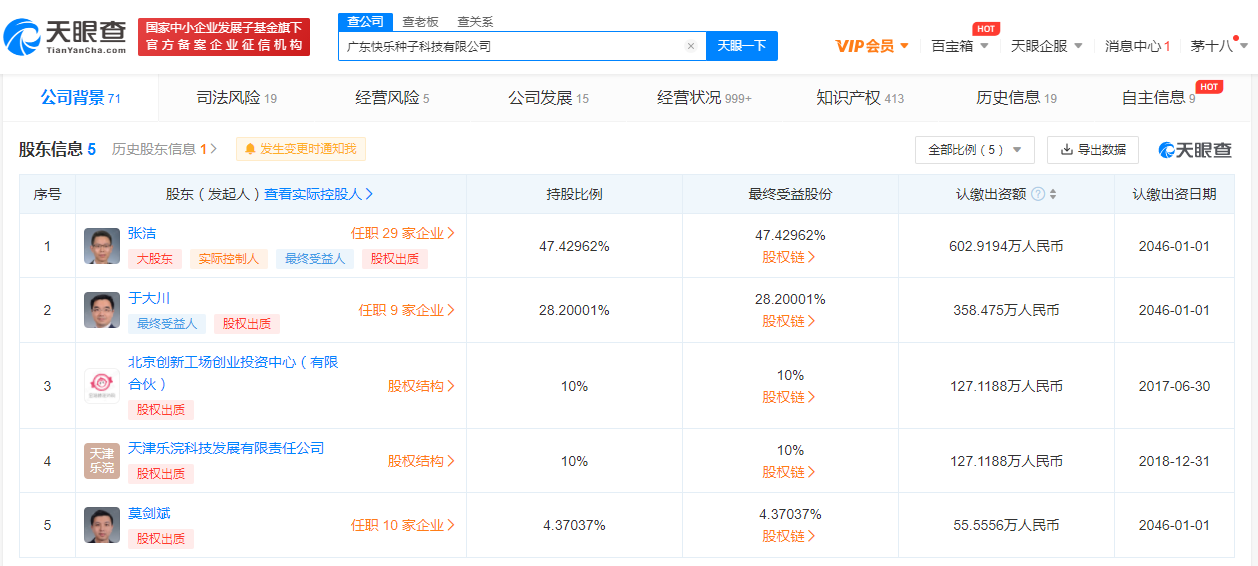Click the 股东信息 5 section heading
The height and width of the screenshot is (566, 1258).
[57, 149]
